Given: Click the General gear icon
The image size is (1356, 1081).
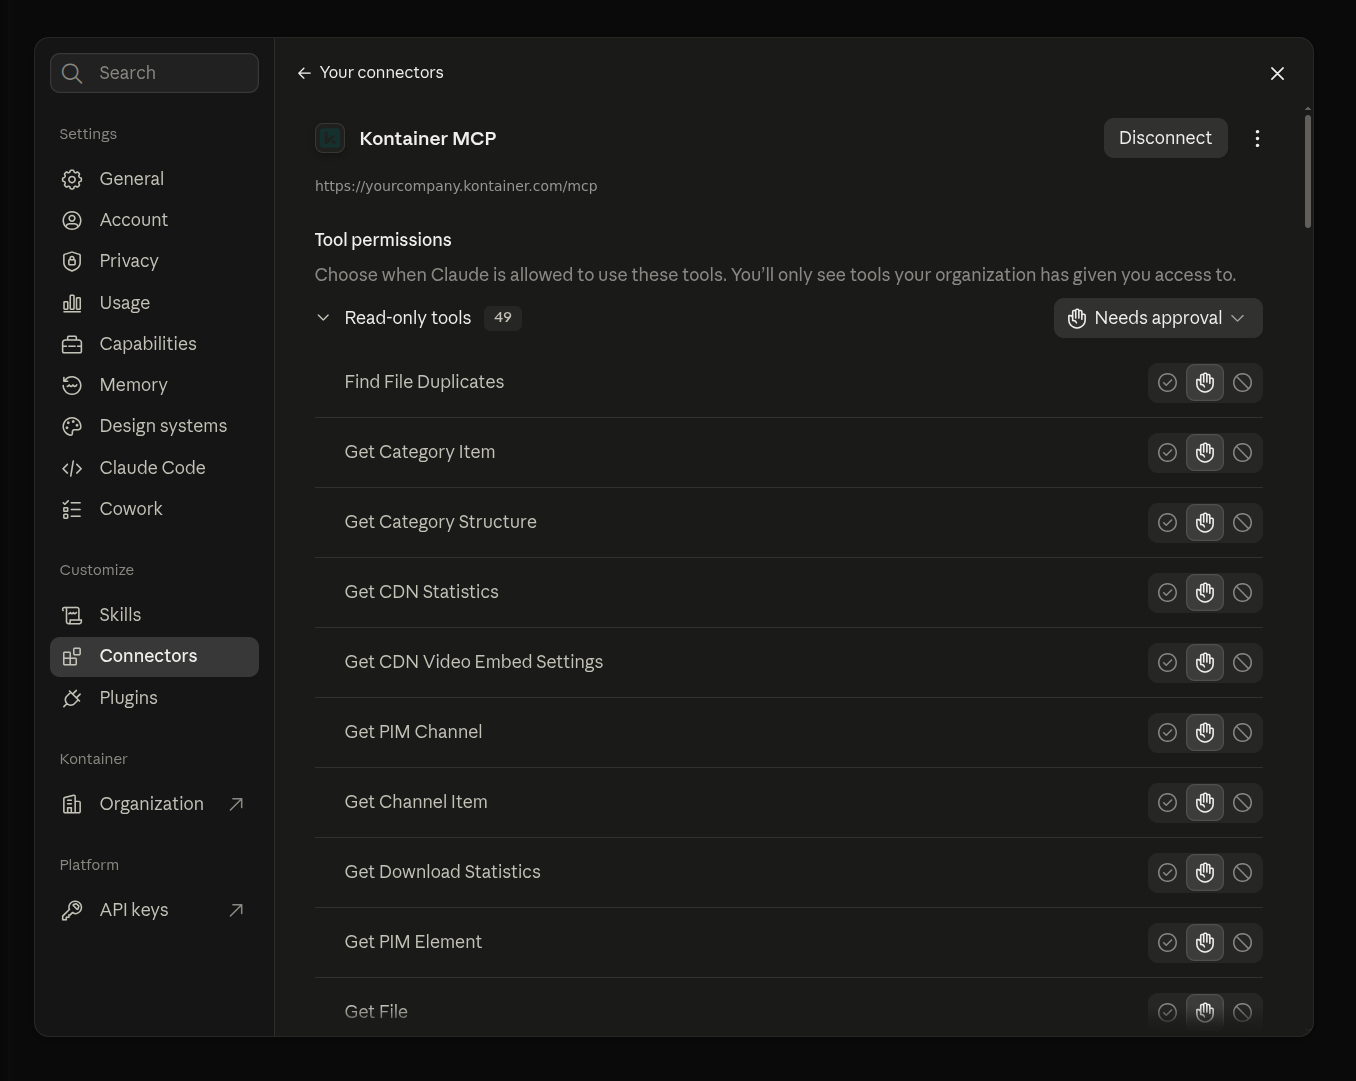Looking at the screenshot, I should (72, 179).
